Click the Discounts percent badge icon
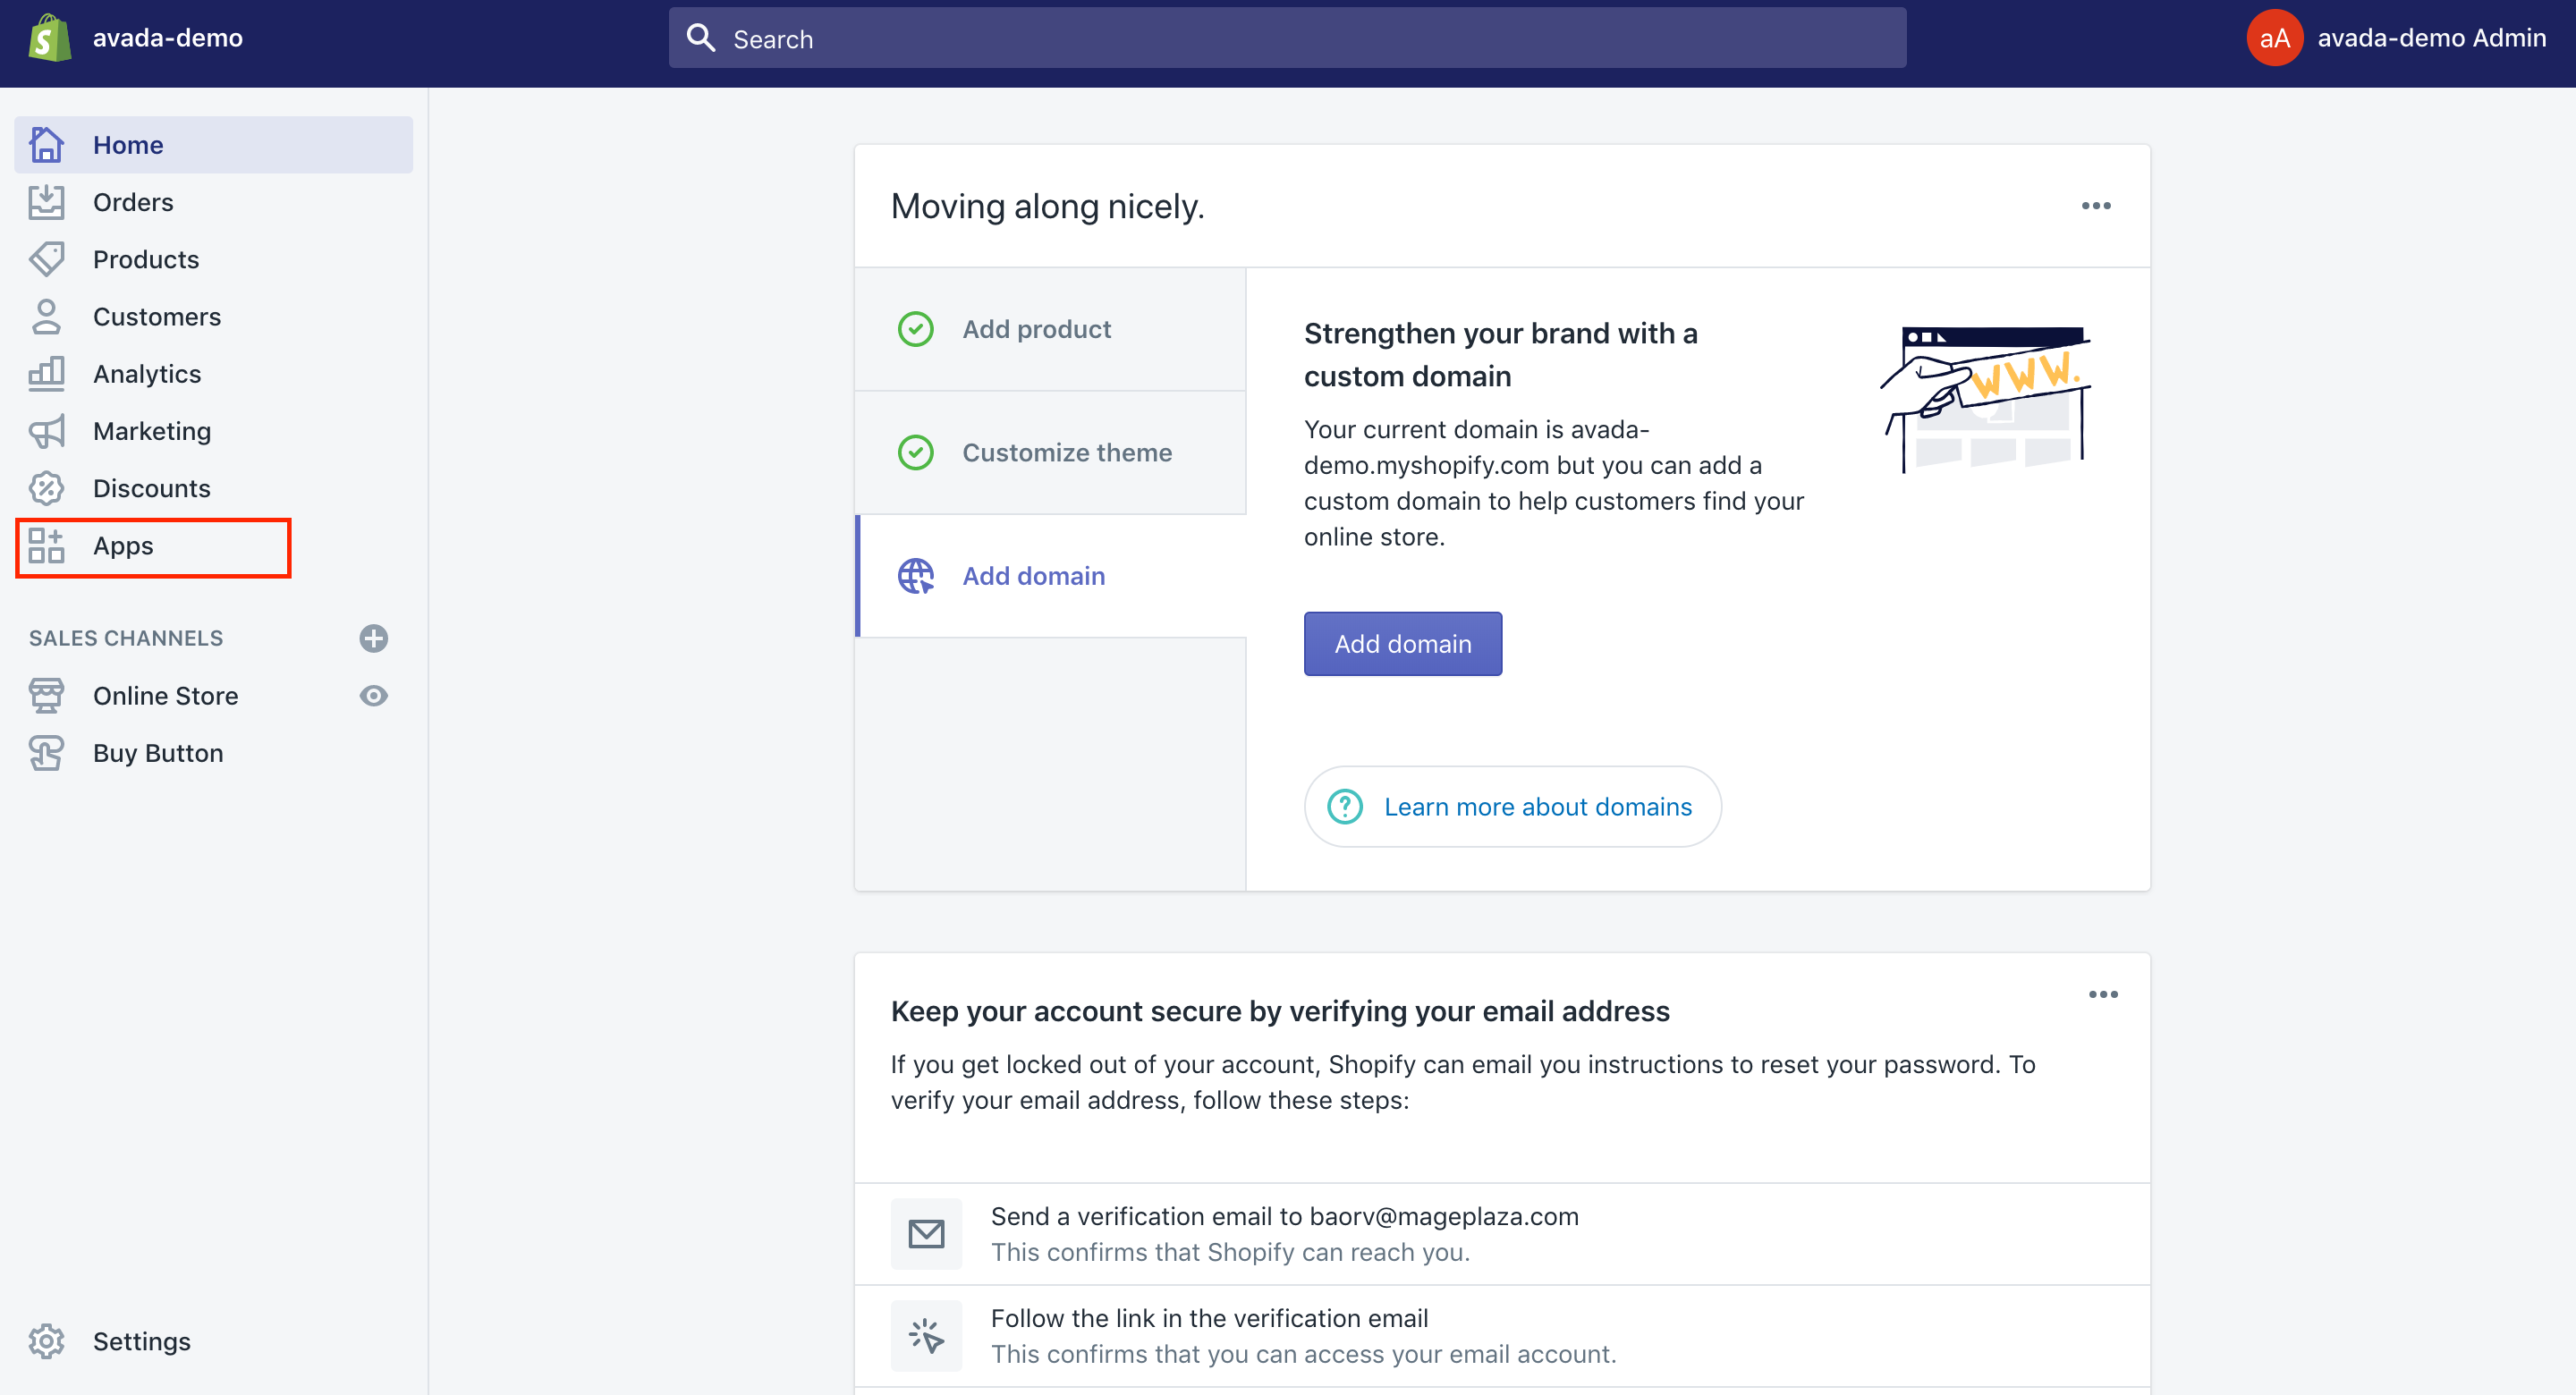The image size is (2576, 1395). coord(46,488)
